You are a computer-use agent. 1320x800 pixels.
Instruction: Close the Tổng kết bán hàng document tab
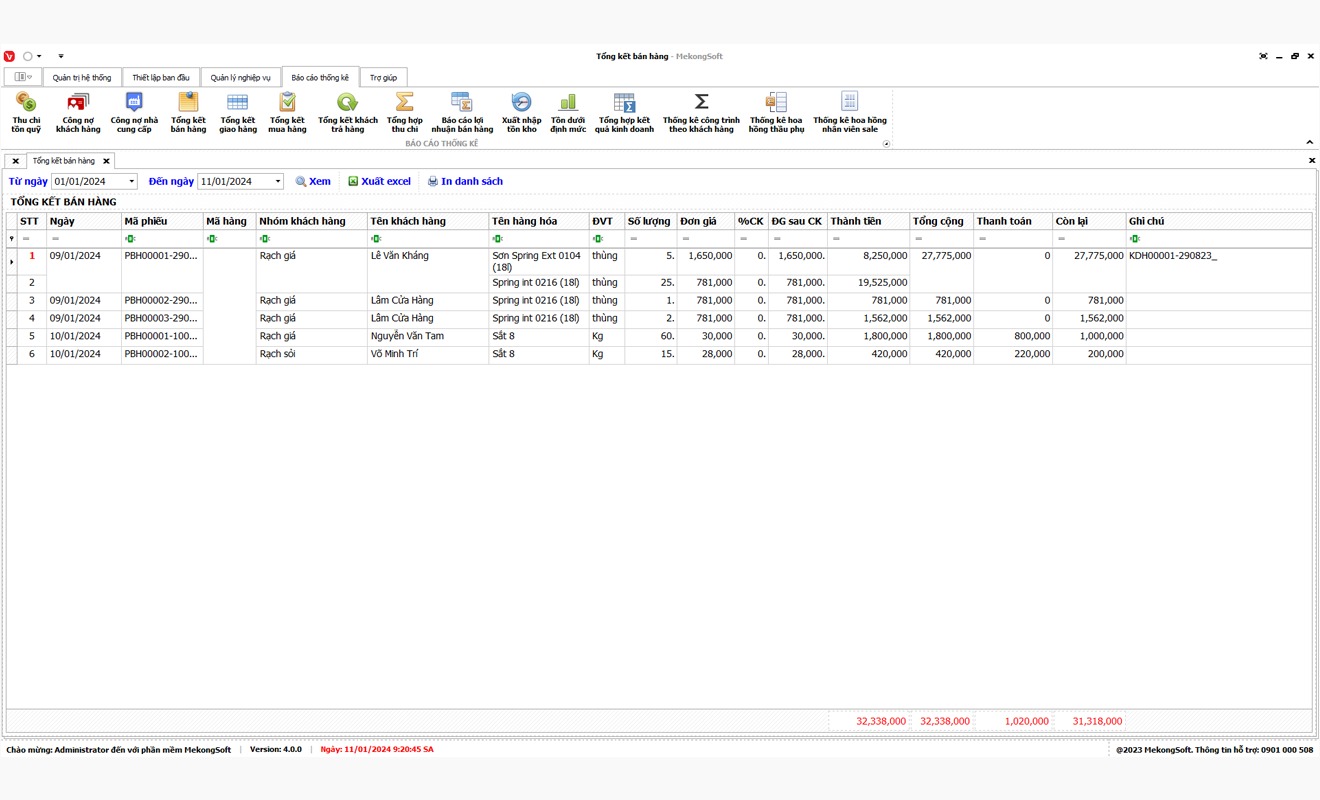coord(106,161)
